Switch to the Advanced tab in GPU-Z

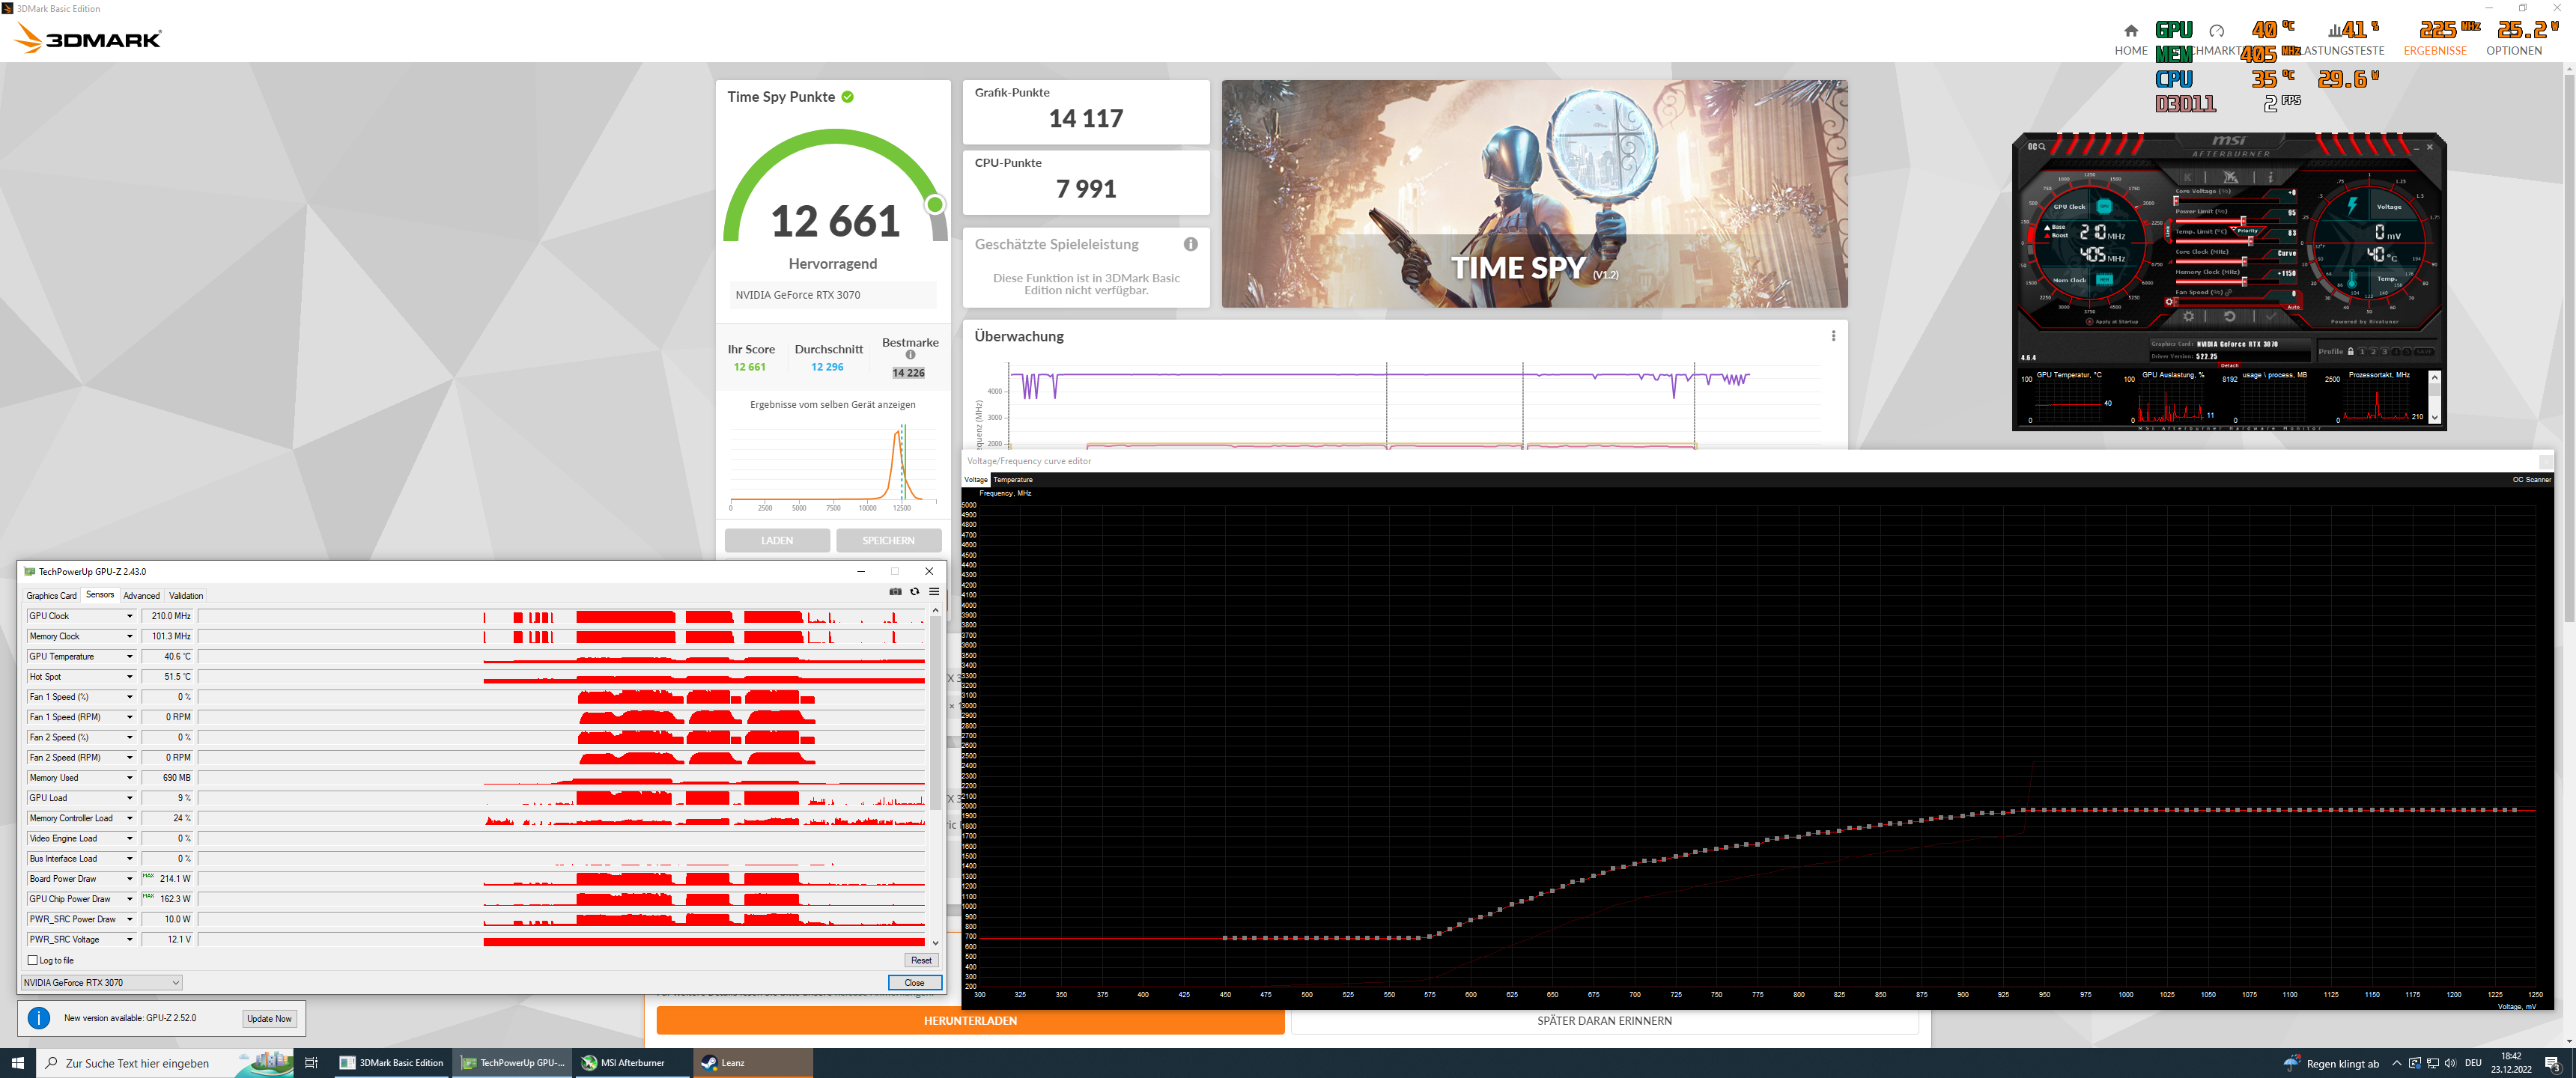141,595
